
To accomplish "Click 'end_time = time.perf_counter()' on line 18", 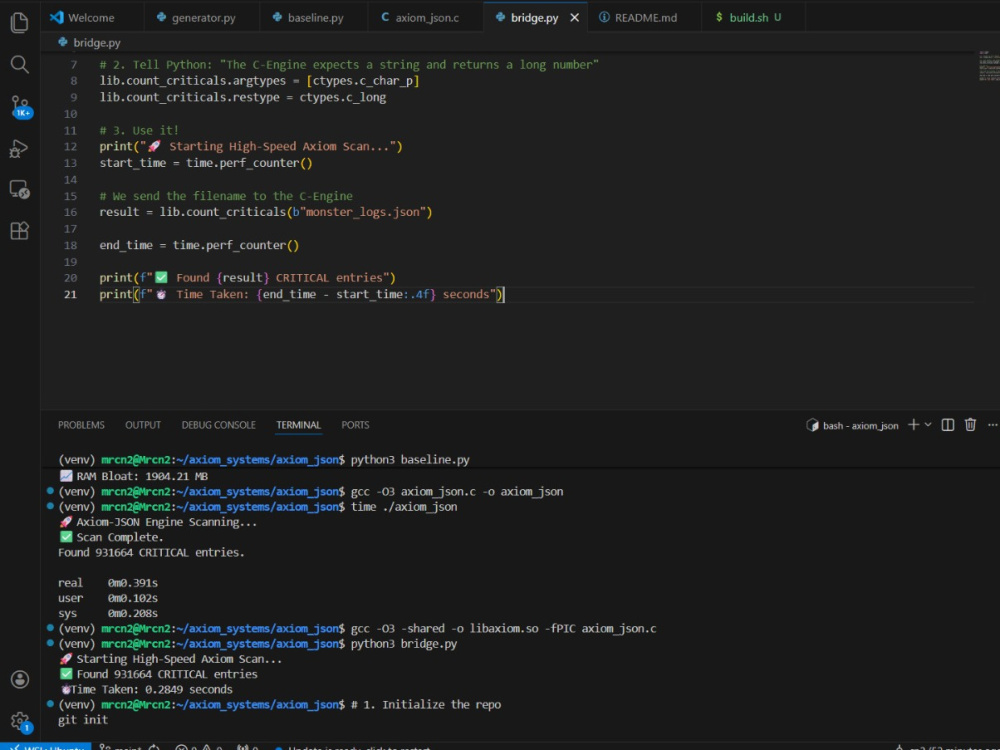I will [x=199, y=246].
